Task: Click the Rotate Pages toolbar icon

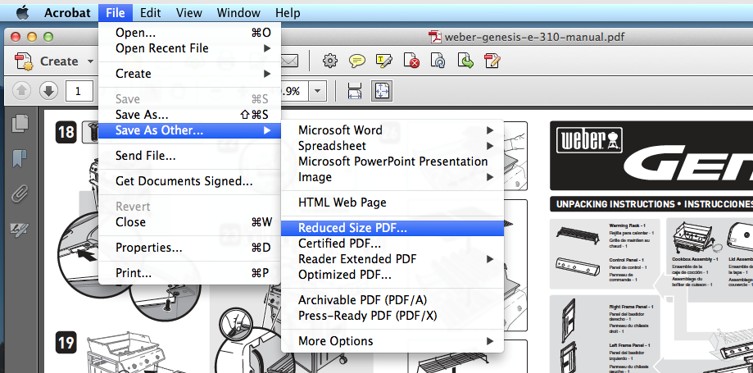Action: (x=438, y=61)
